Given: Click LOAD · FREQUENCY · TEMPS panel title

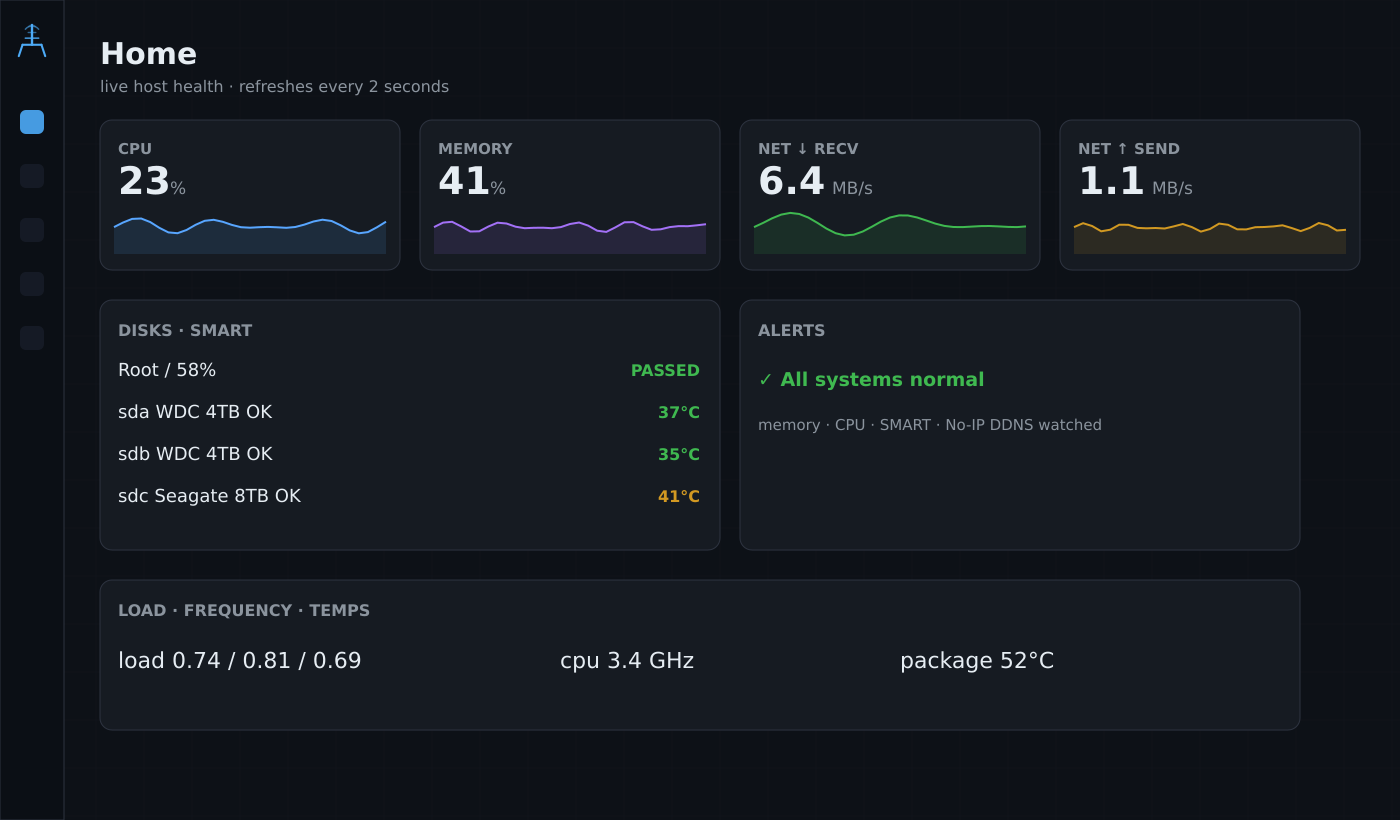Looking at the screenshot, I should (x=244, y=611).
